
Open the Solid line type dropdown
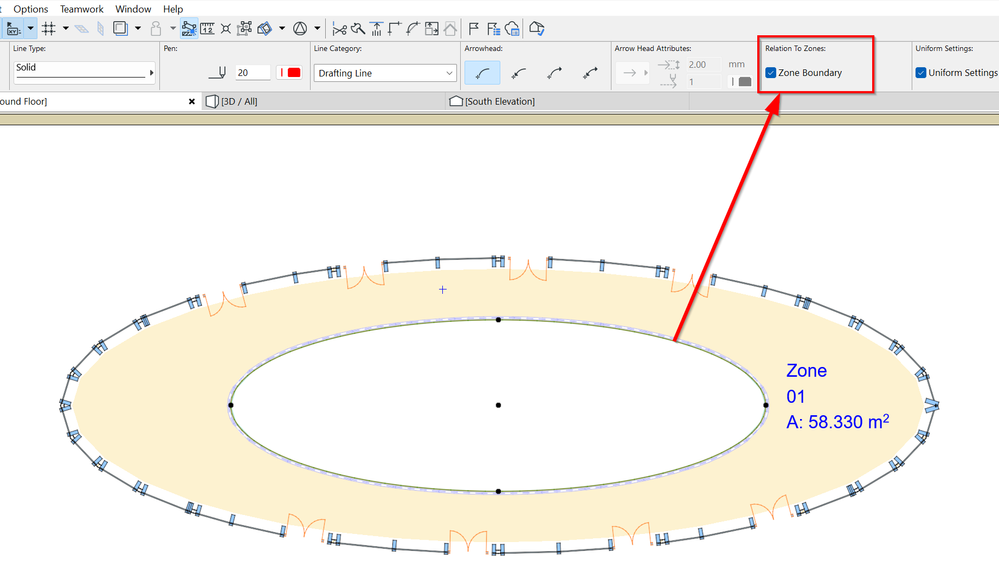(84, 71)
